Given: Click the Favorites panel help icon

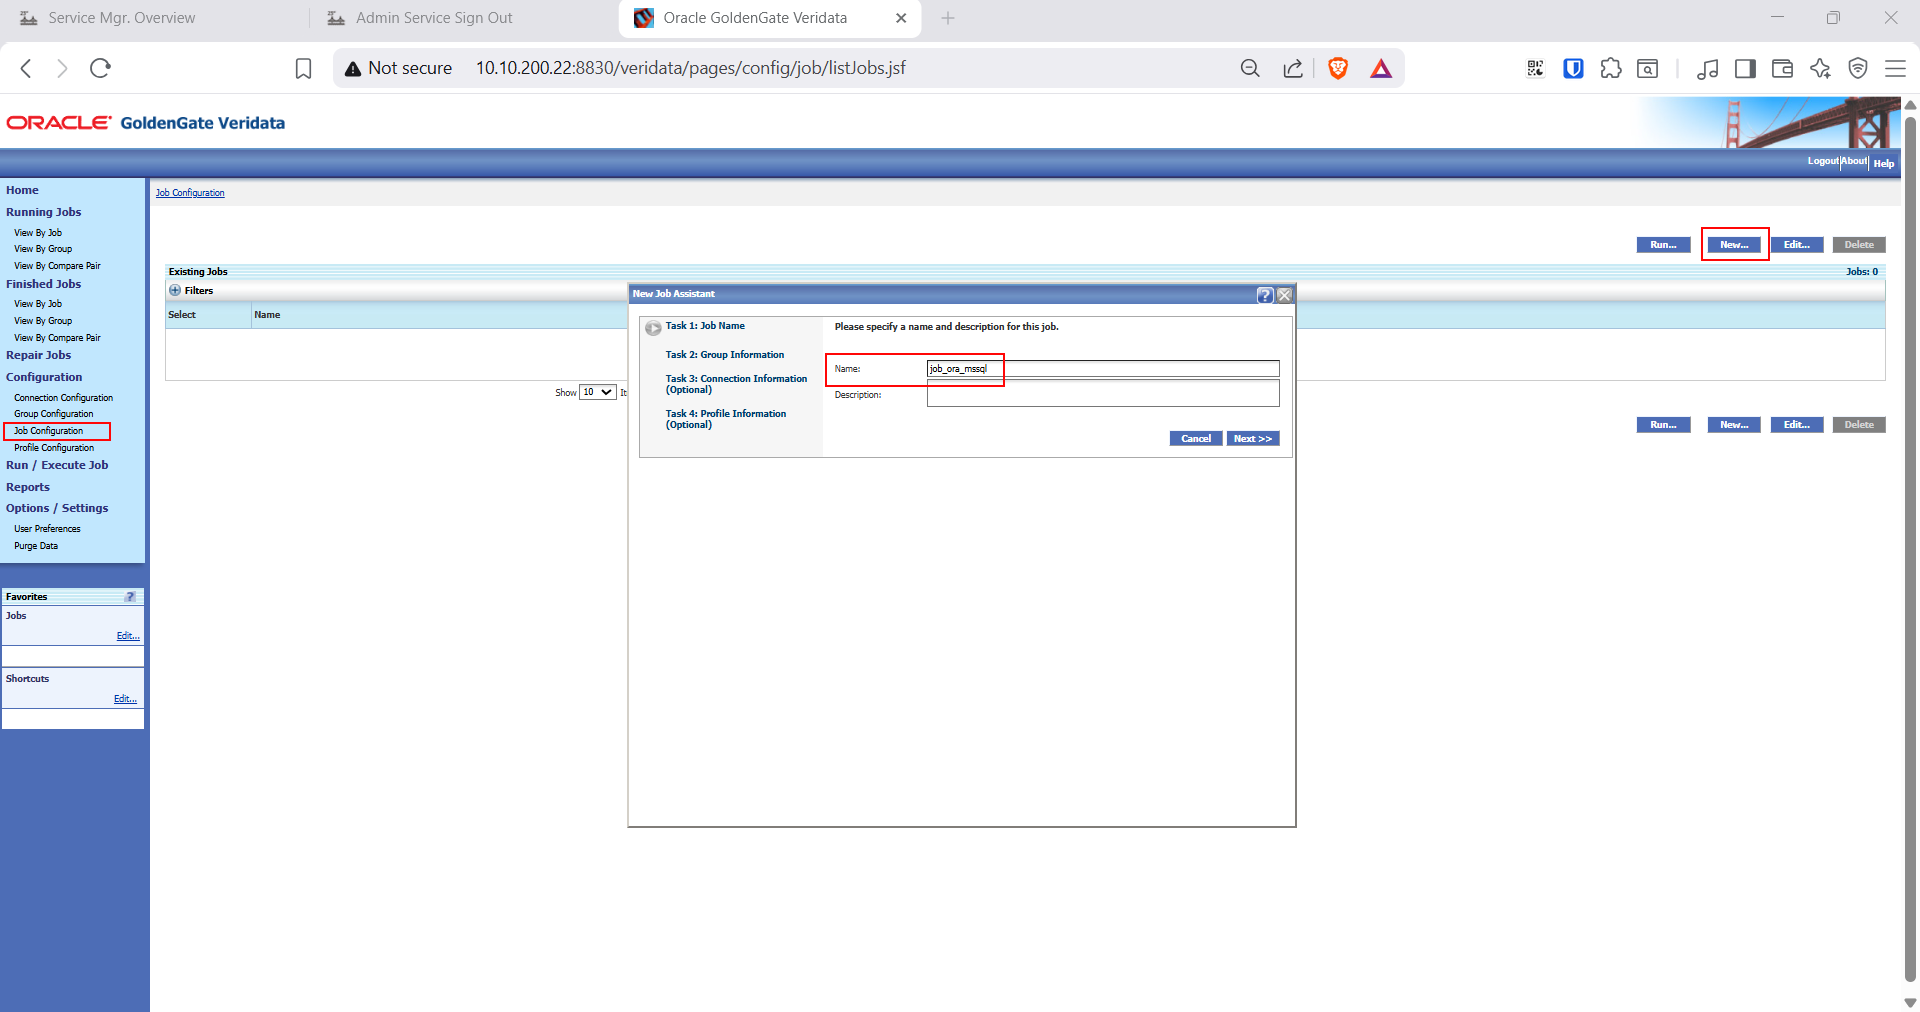Looking at the screenshot, I should point(130,597).
